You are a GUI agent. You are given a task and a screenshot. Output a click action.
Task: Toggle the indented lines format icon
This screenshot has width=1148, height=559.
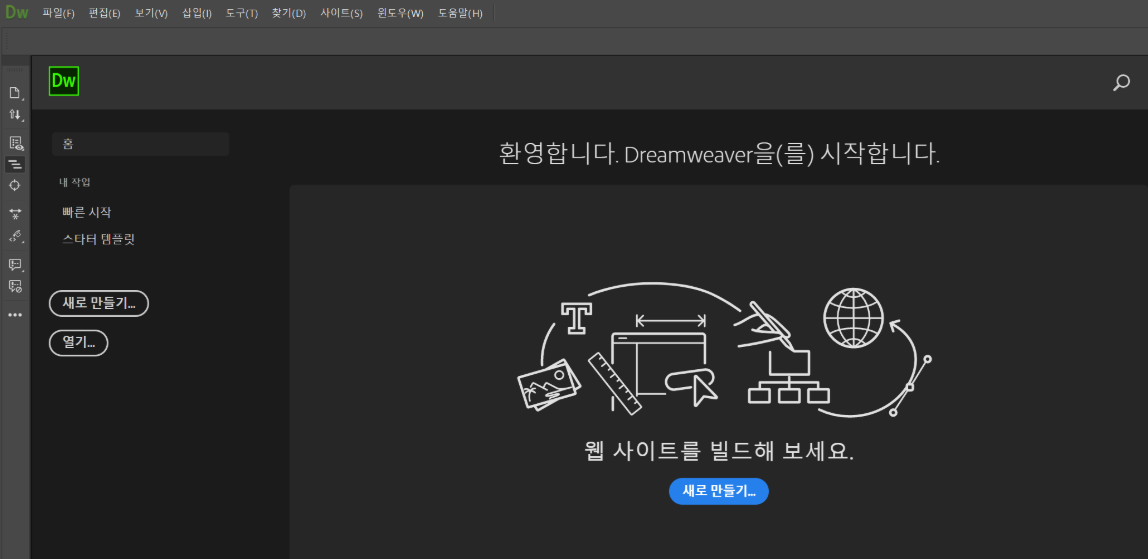(x=15, y=165)
